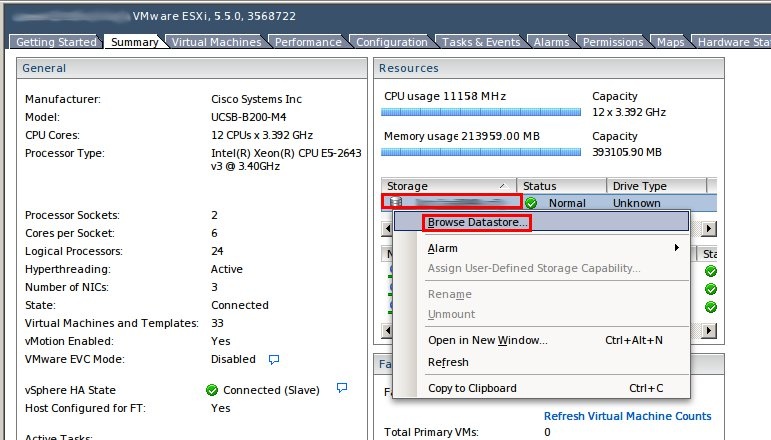Screen dimensions: 771x440
Task: Click Refresh Virtual Machine Counts link
Action: (x=627, y=416)
